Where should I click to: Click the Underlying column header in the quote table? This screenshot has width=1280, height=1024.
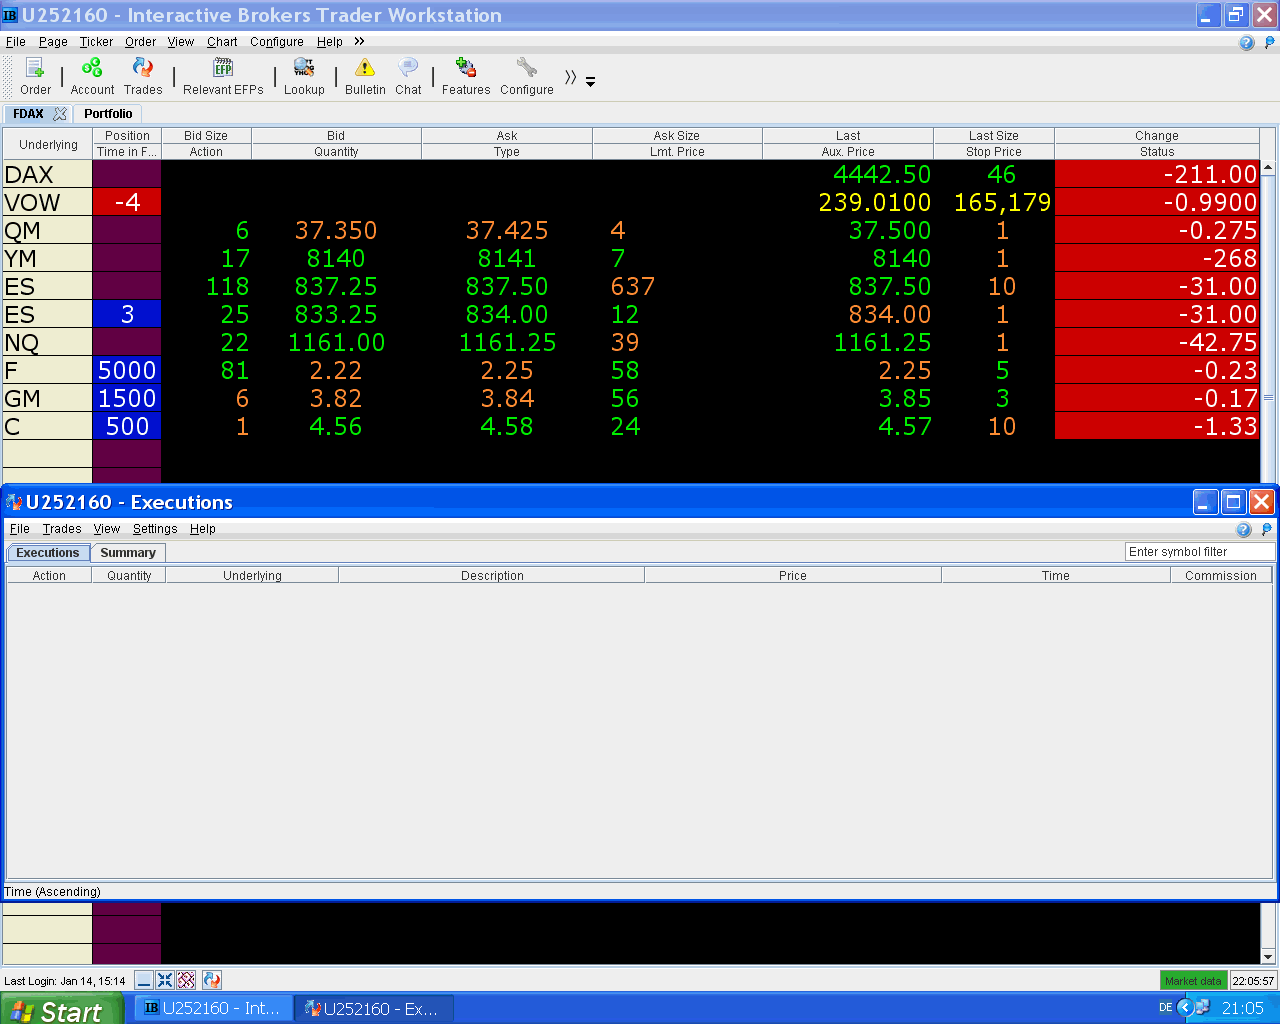48,144
